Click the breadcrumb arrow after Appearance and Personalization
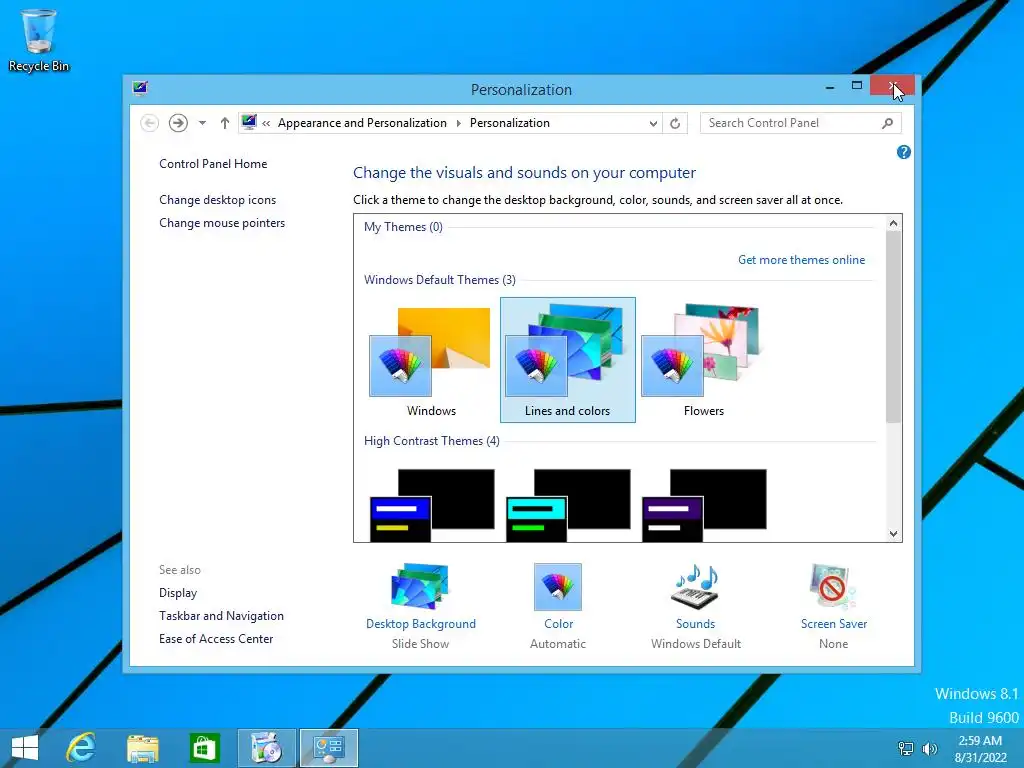Image resolution: width=1024 pixels, height=768 pixels. click(458, 123)
